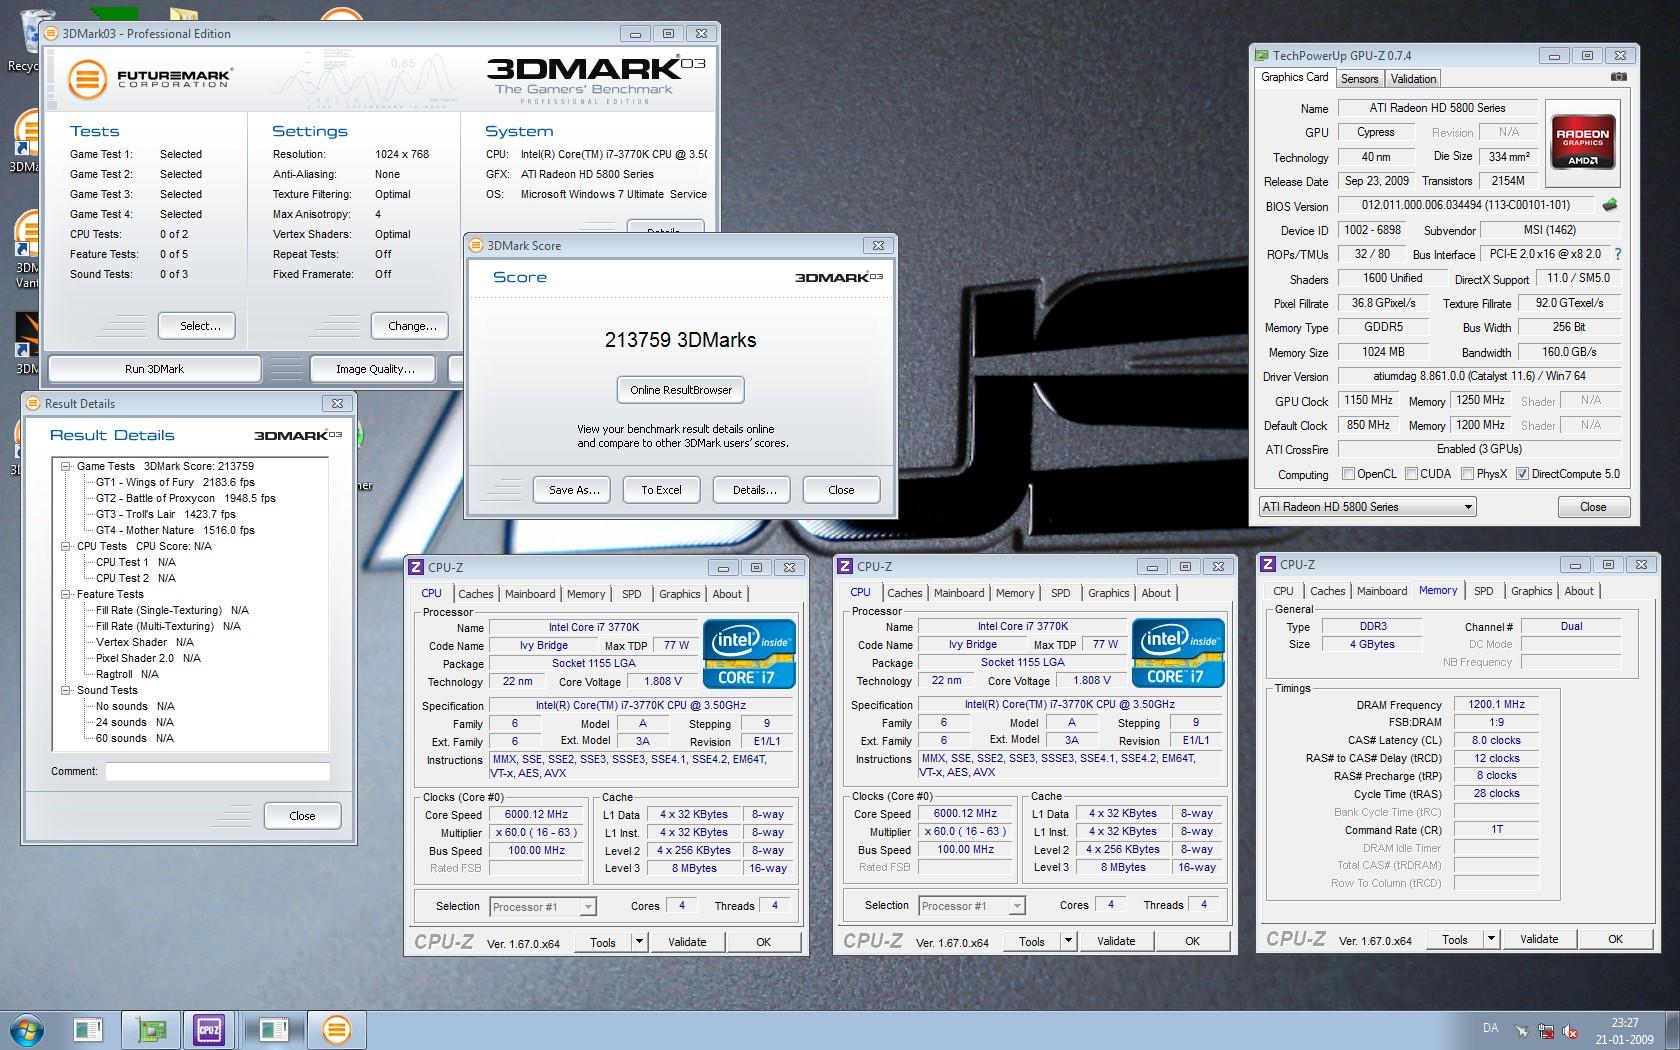Click the muted volume tray icon
The image size is (1680, 1050).
pyautogui.click(x=1571, y=1031)
